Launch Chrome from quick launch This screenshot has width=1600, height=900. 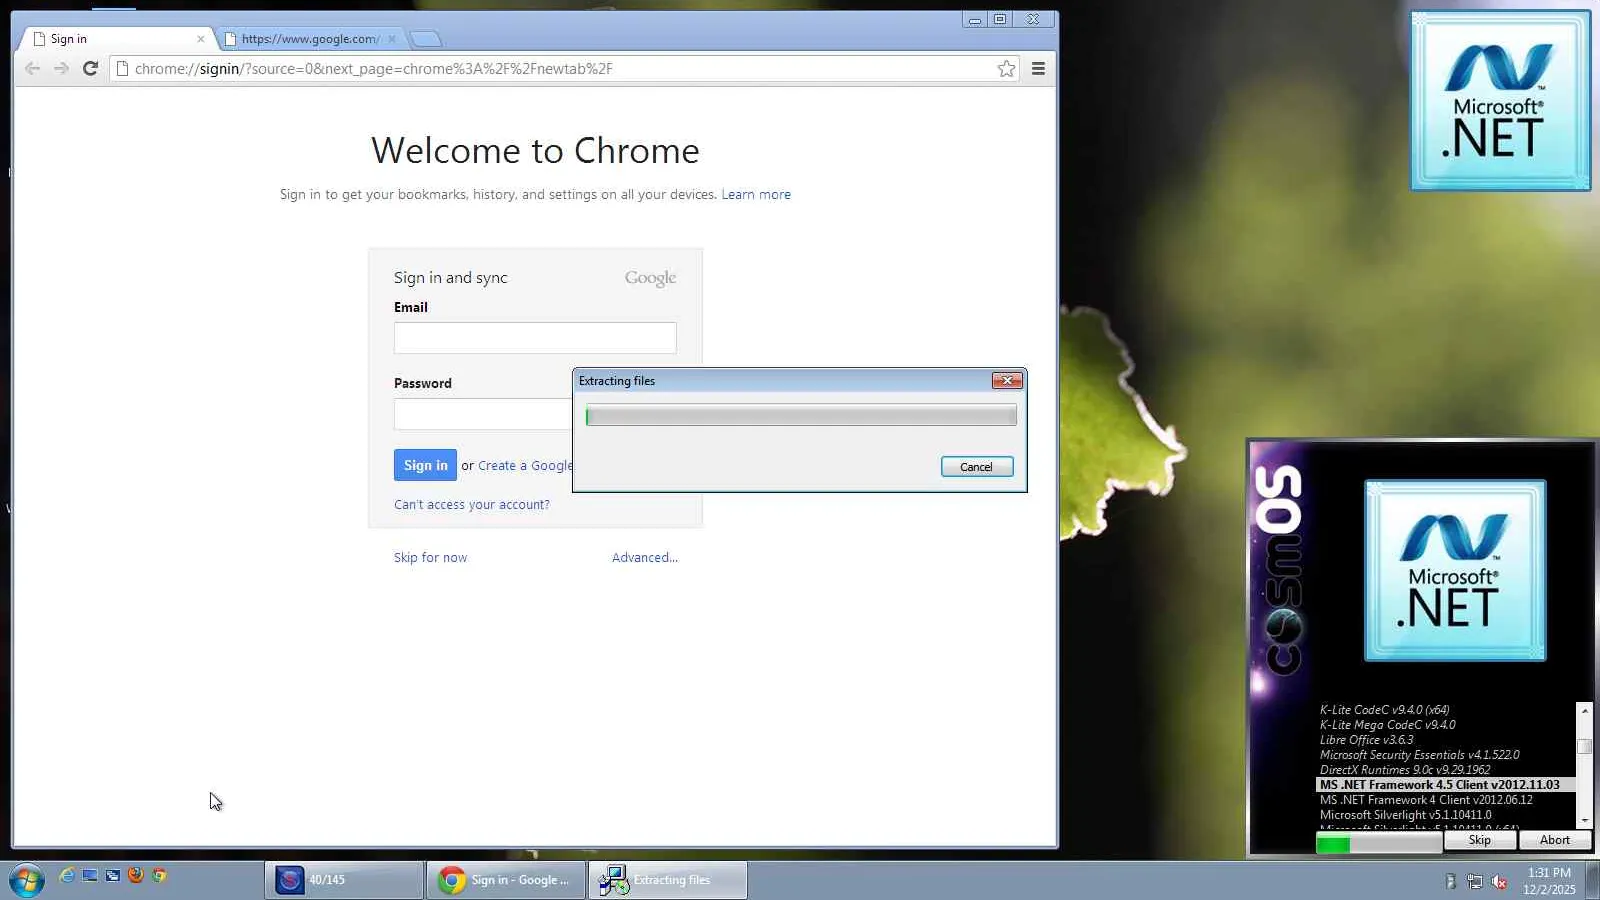pyautogui.click(x=159, y=875)
